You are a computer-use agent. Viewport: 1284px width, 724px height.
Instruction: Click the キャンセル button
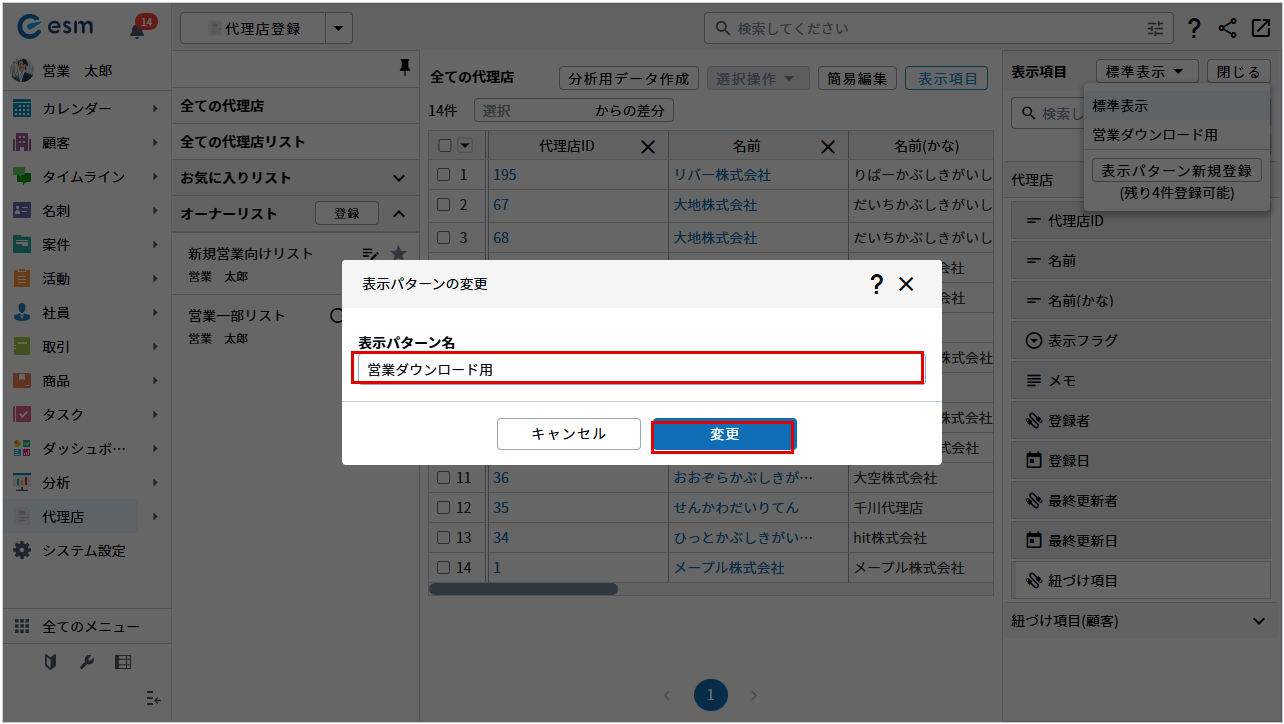point(569,434)
